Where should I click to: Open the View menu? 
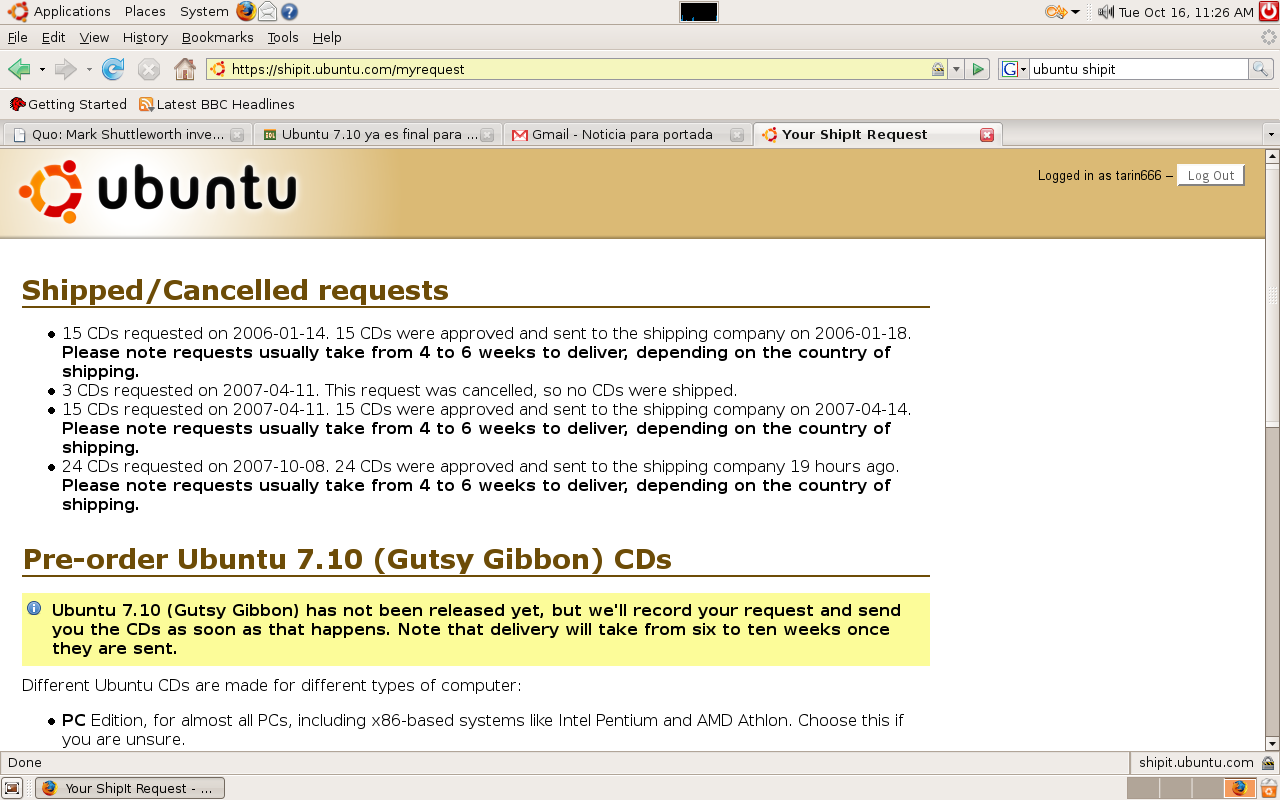[94, 37]
